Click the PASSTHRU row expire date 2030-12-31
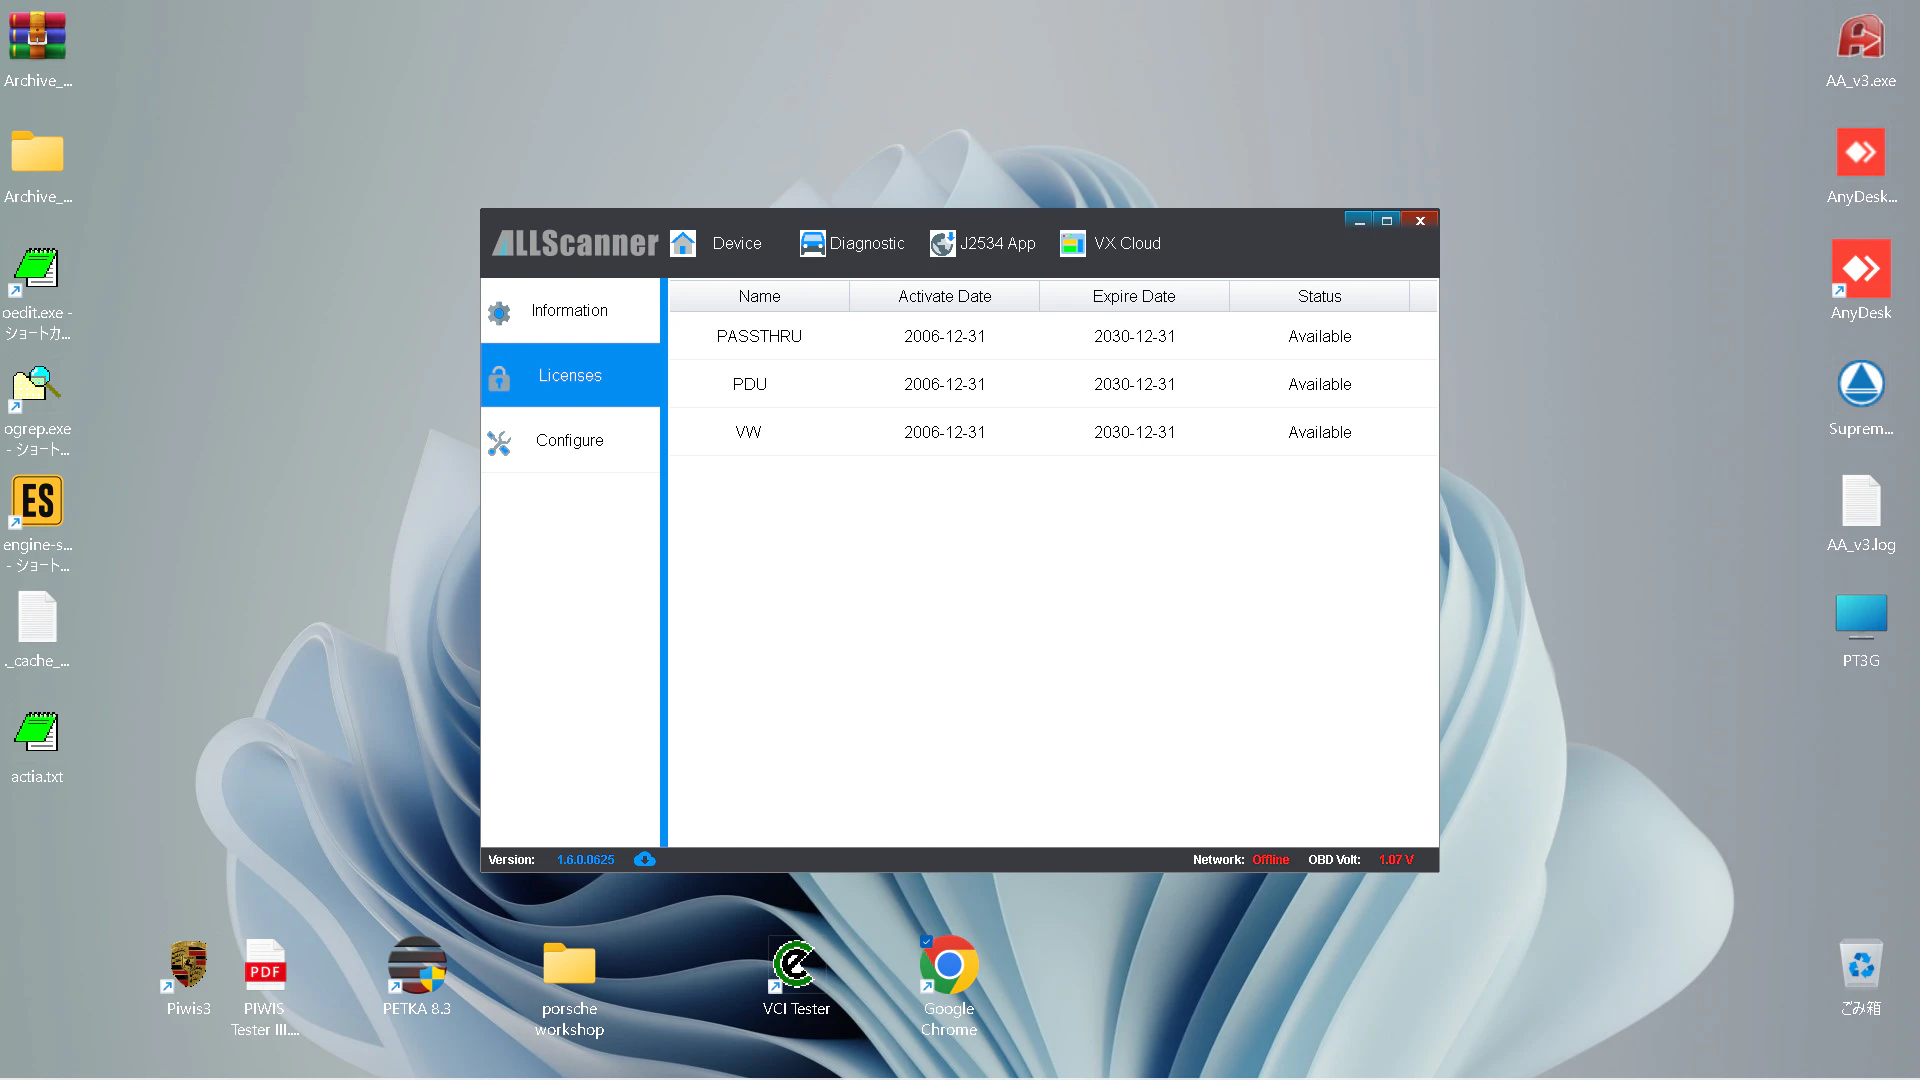Image resolution: width=1920 pixels, height=1080 pixels. click(1134, 336)
